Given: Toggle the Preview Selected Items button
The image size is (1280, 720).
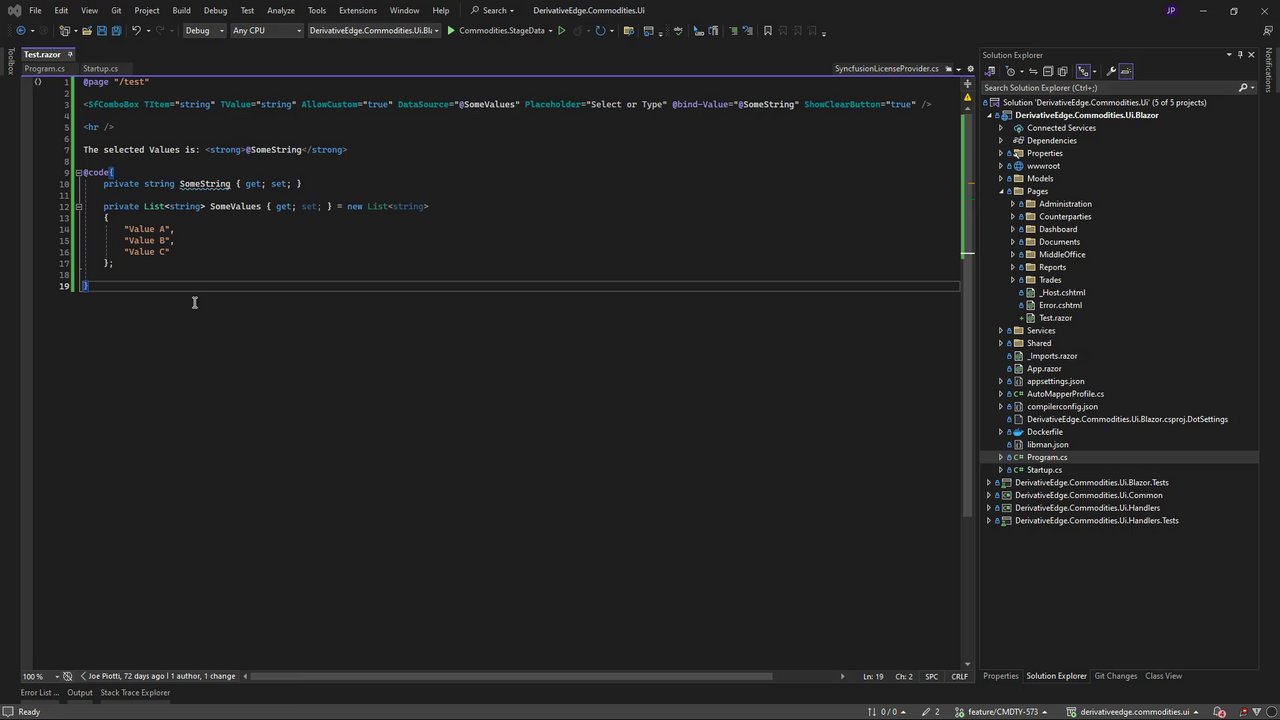Looking at the screenshot, I should (1126, 71).
